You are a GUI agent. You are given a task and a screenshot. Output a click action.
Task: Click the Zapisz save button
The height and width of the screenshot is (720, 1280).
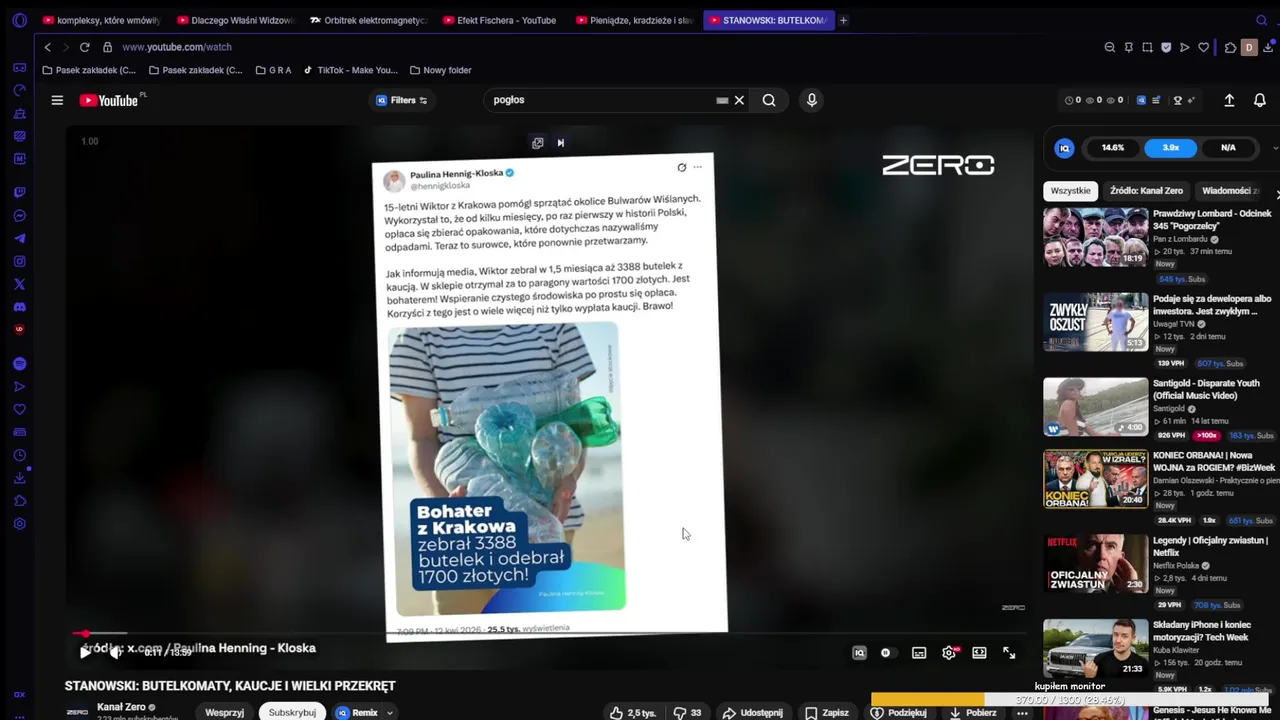point(827,713)
